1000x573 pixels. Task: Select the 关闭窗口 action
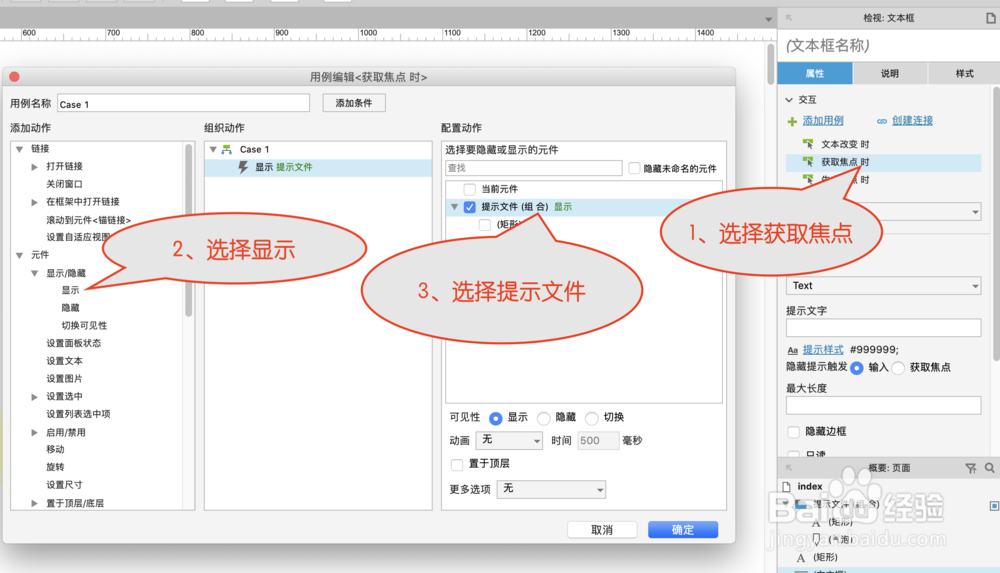coord(64,184)
